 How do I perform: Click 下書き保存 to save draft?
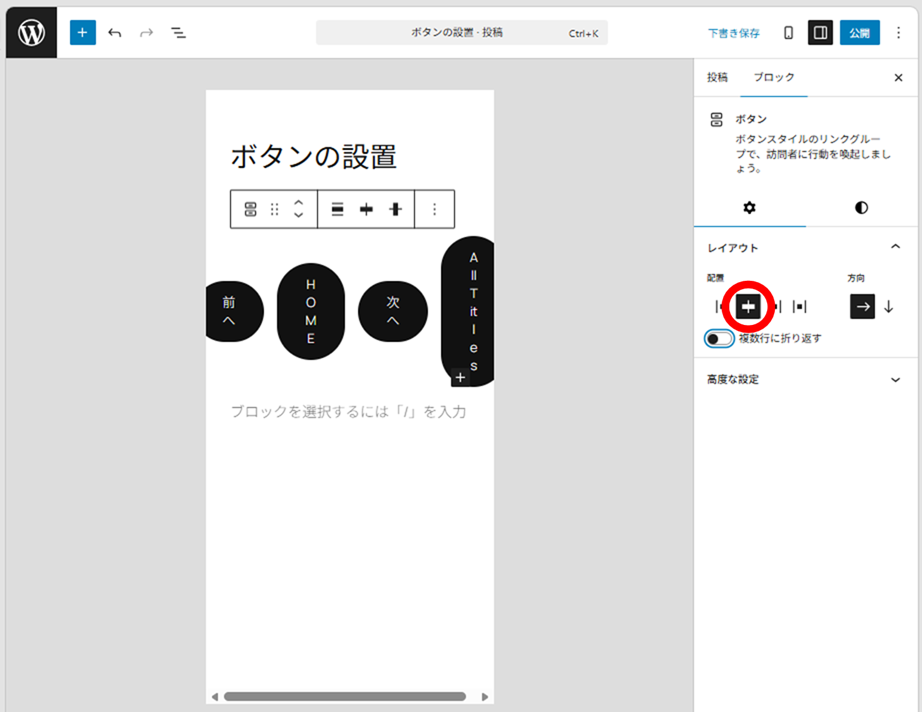(x=733, y=33)
